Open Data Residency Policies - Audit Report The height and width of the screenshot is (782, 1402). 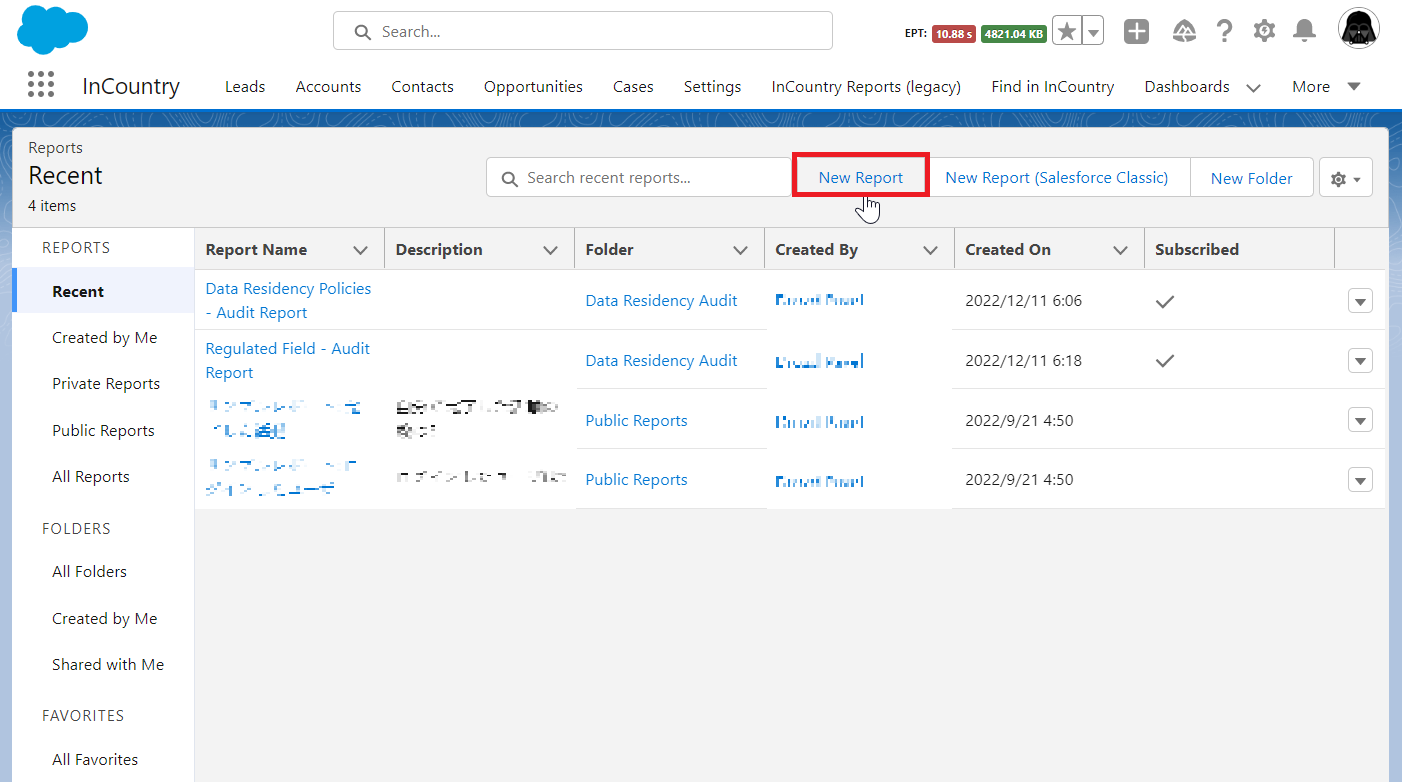(288, 301)
